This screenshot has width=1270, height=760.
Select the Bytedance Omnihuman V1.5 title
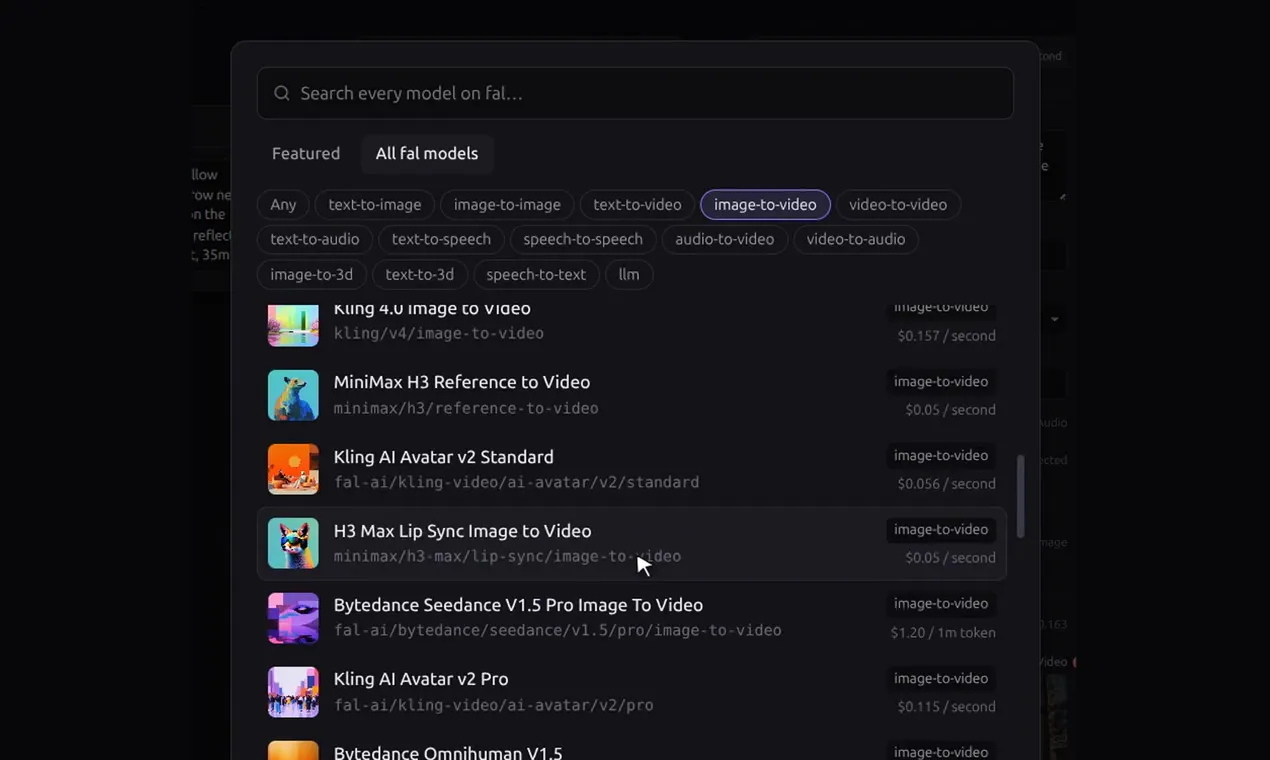[448, 753]
